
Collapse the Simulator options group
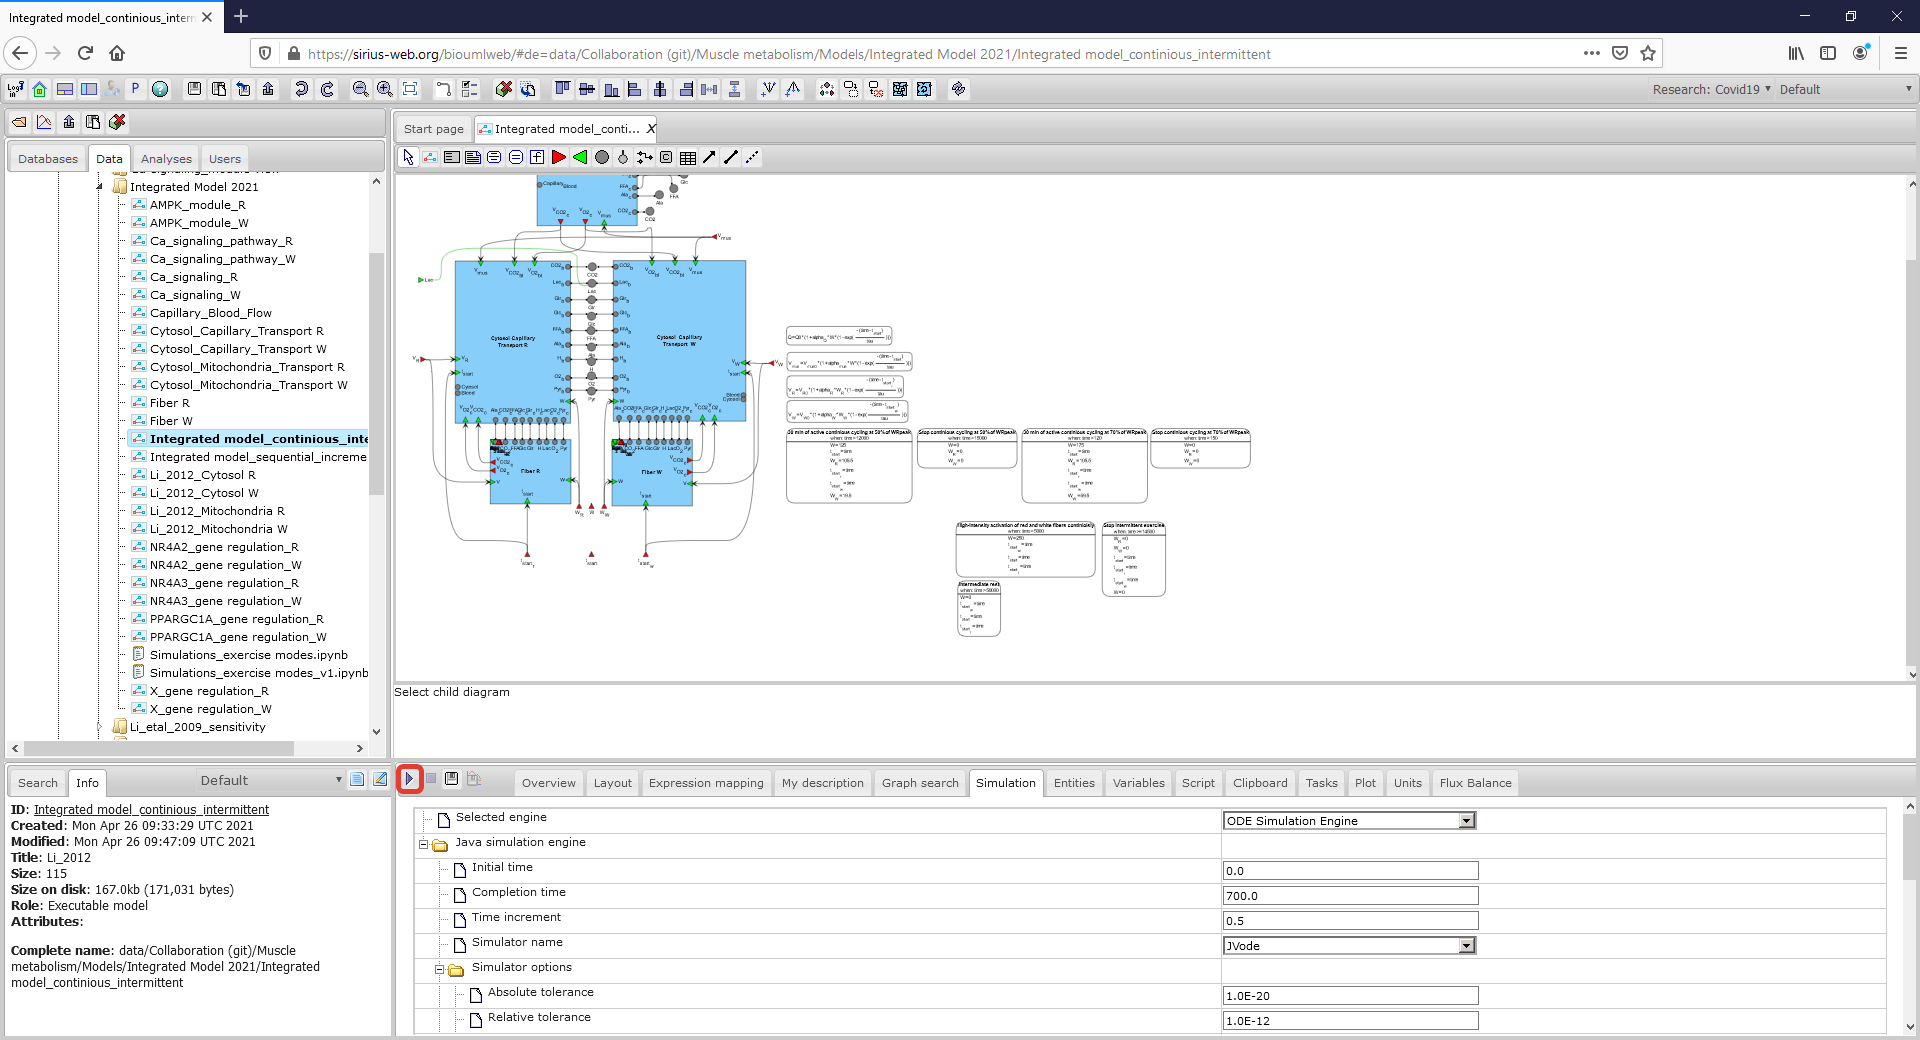439,969
